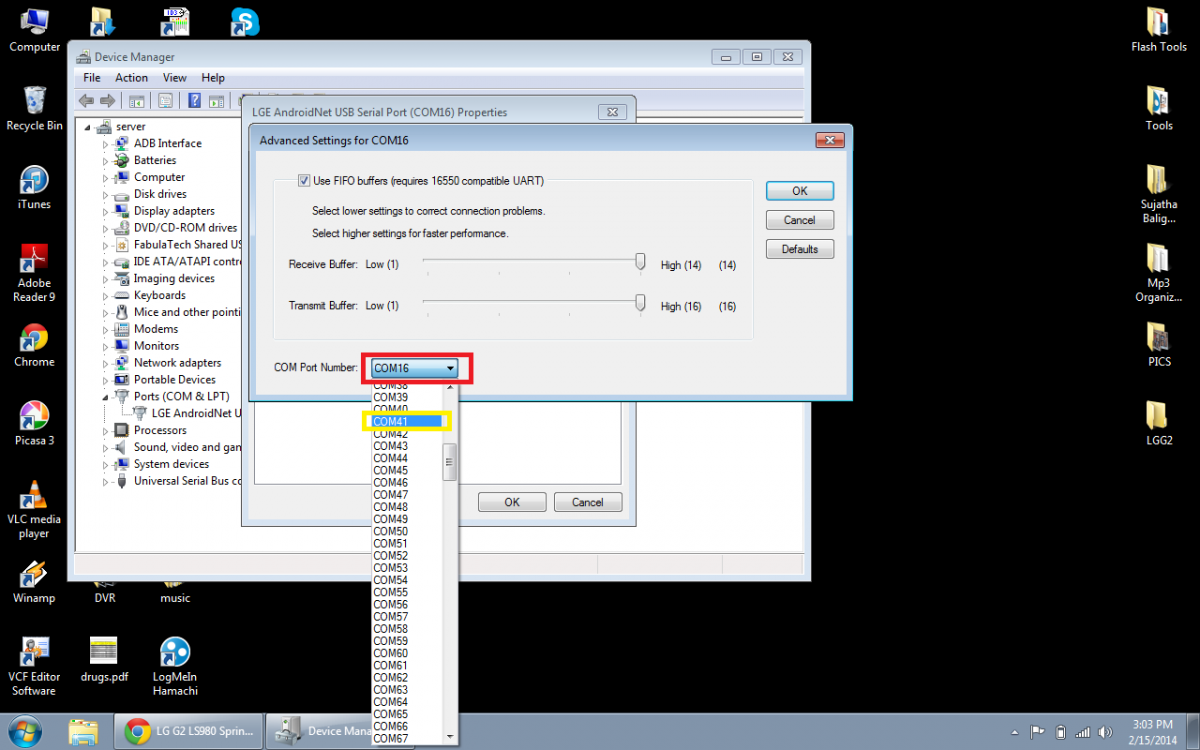This screenshot has height=750, width=1200.
Task: Expand the System devices tree node
Action: coord(106,465)
